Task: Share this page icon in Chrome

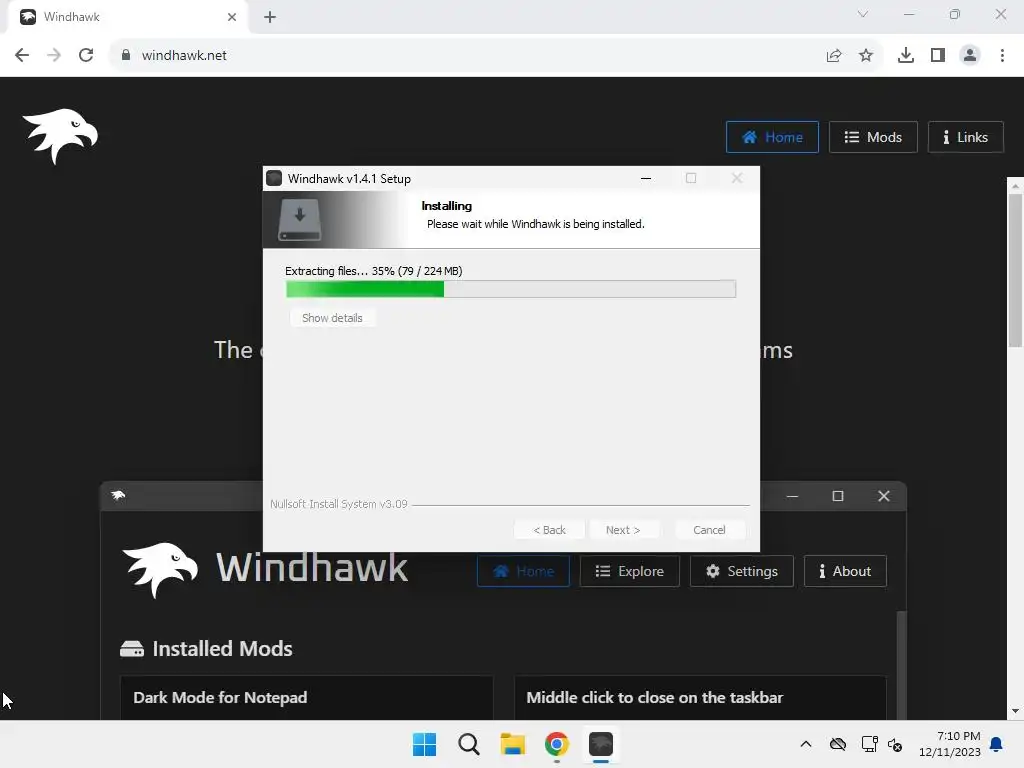Action: pyautogui.click(x=834, y=56)
